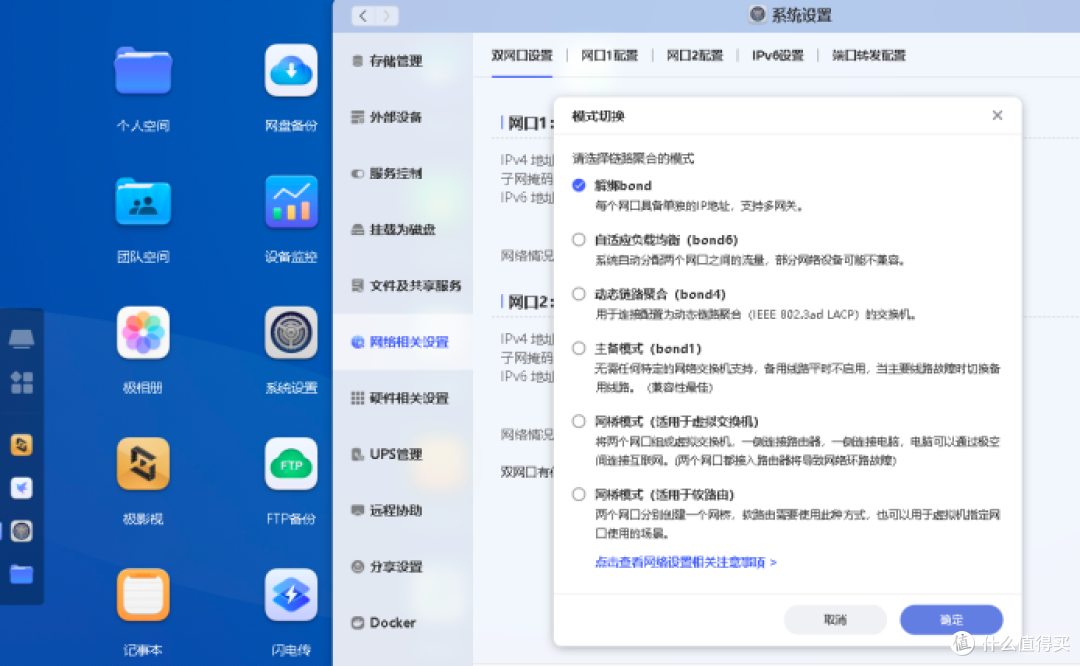Open the app grid icon in left dock
Screen dimensions: 1080x666
tap(21, 382)
